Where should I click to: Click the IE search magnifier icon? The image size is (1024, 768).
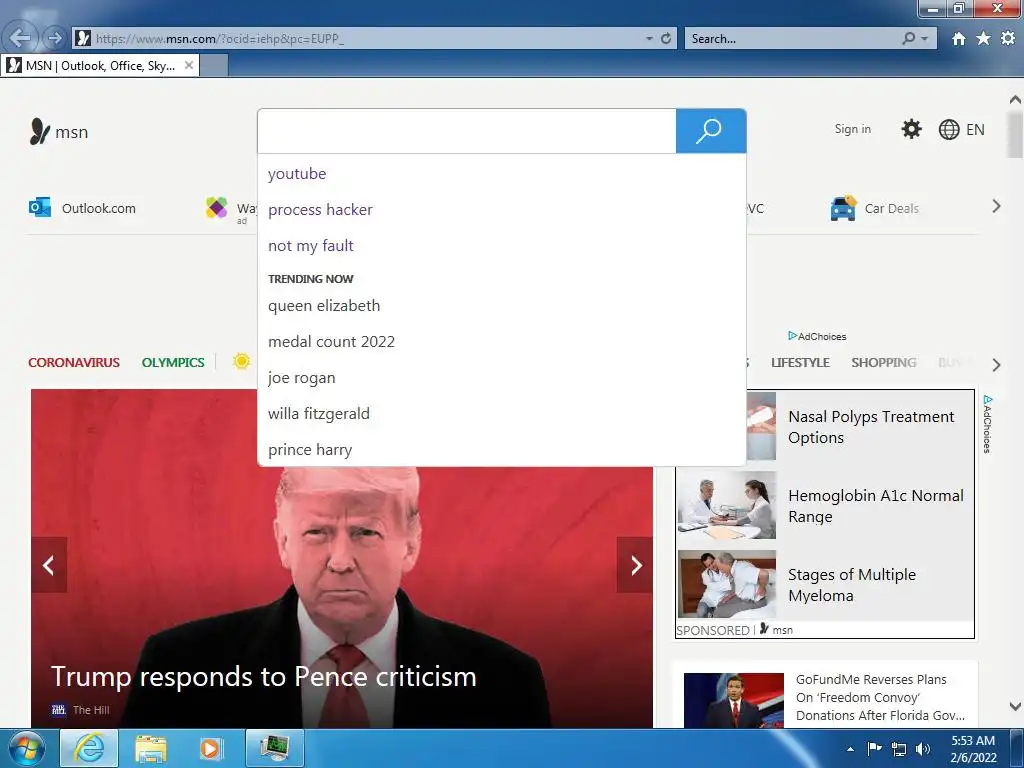point(908,39)
